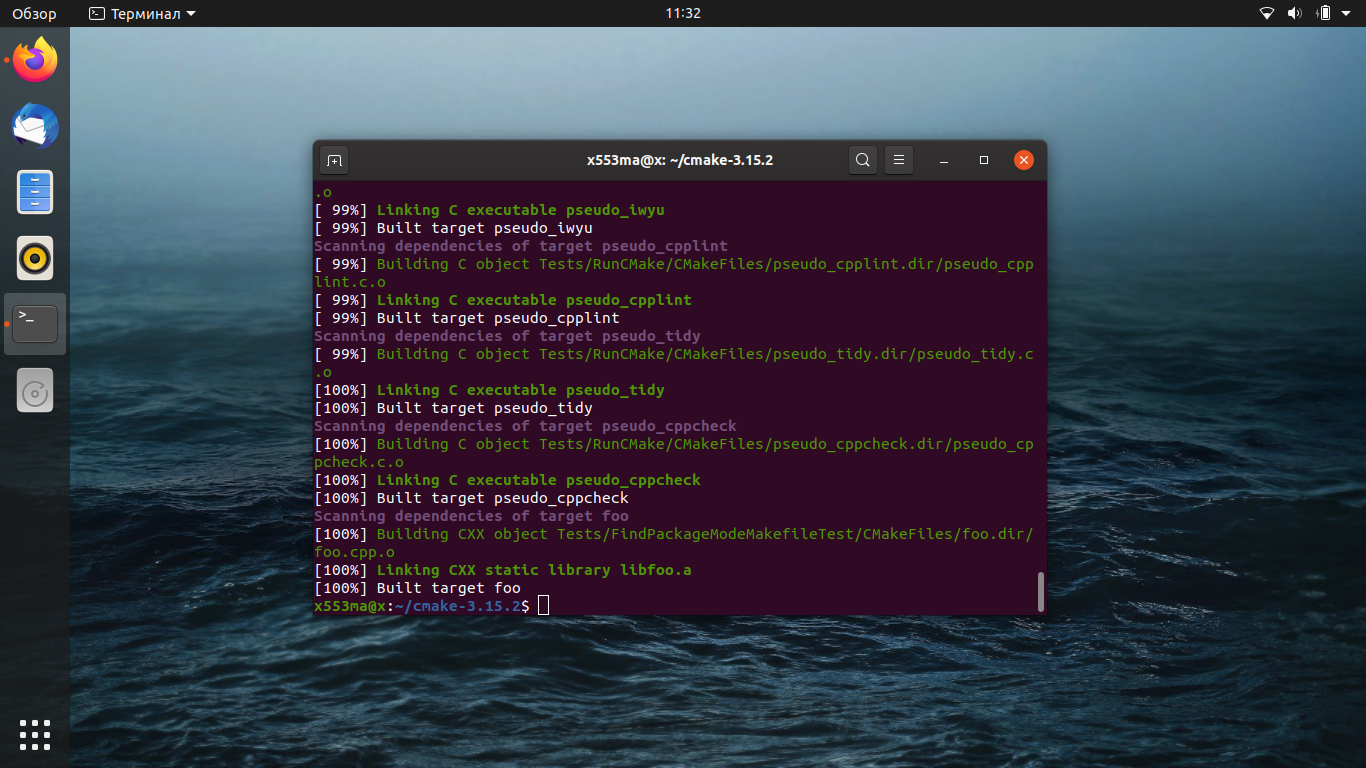Screen dimensions: 1366x768
Task: Click the volume speaker icon in the top bar
Action: (x=1295, y=13)
